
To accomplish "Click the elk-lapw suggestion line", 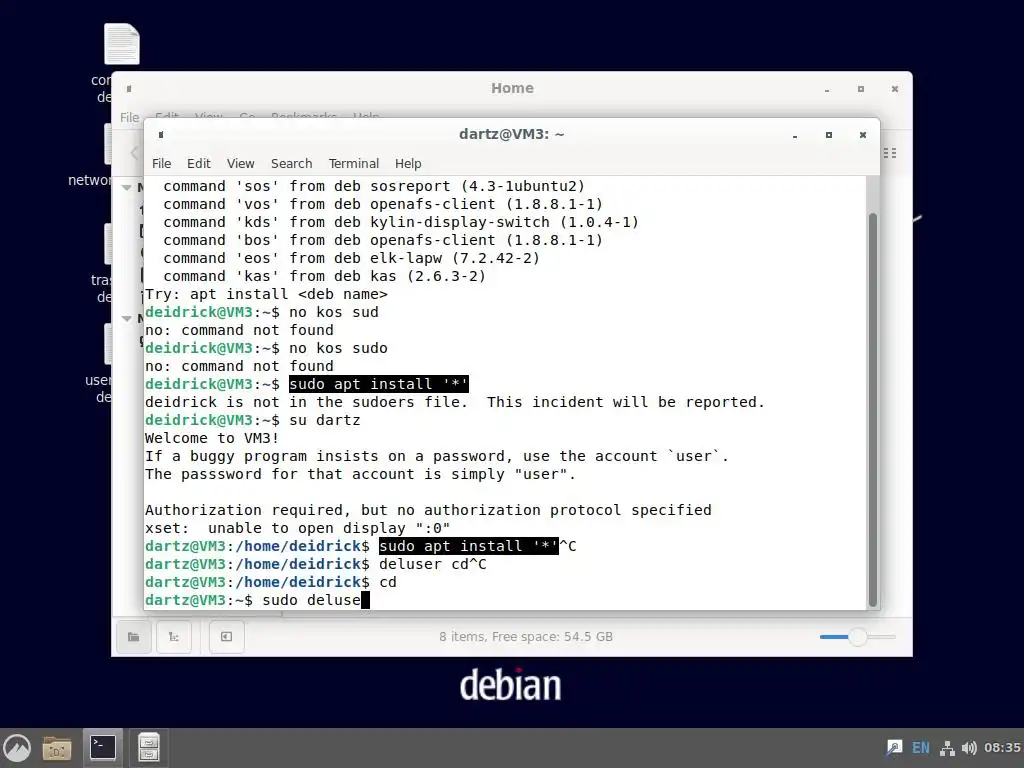I will tap(351, 258).
